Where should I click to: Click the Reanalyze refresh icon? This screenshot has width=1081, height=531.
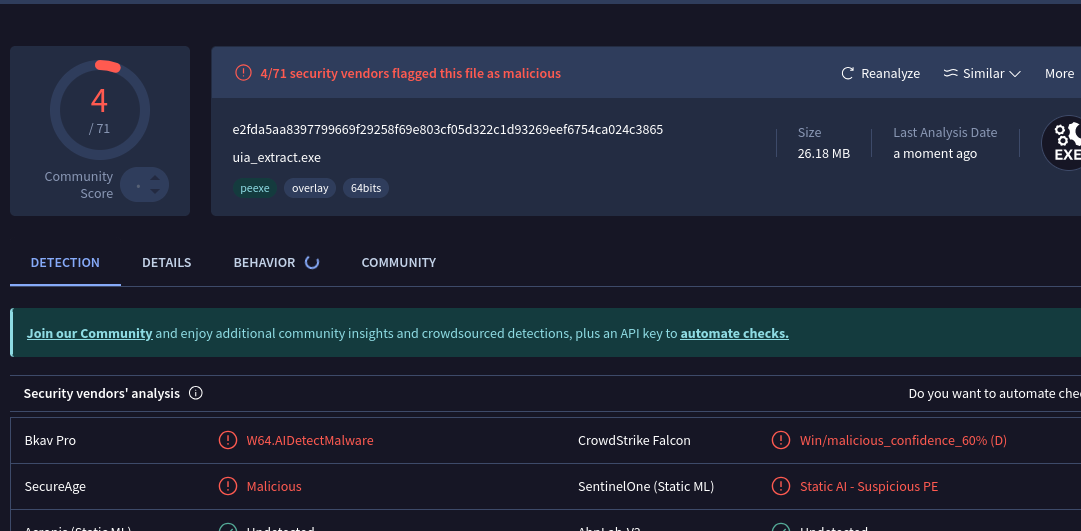coord(847,73)
